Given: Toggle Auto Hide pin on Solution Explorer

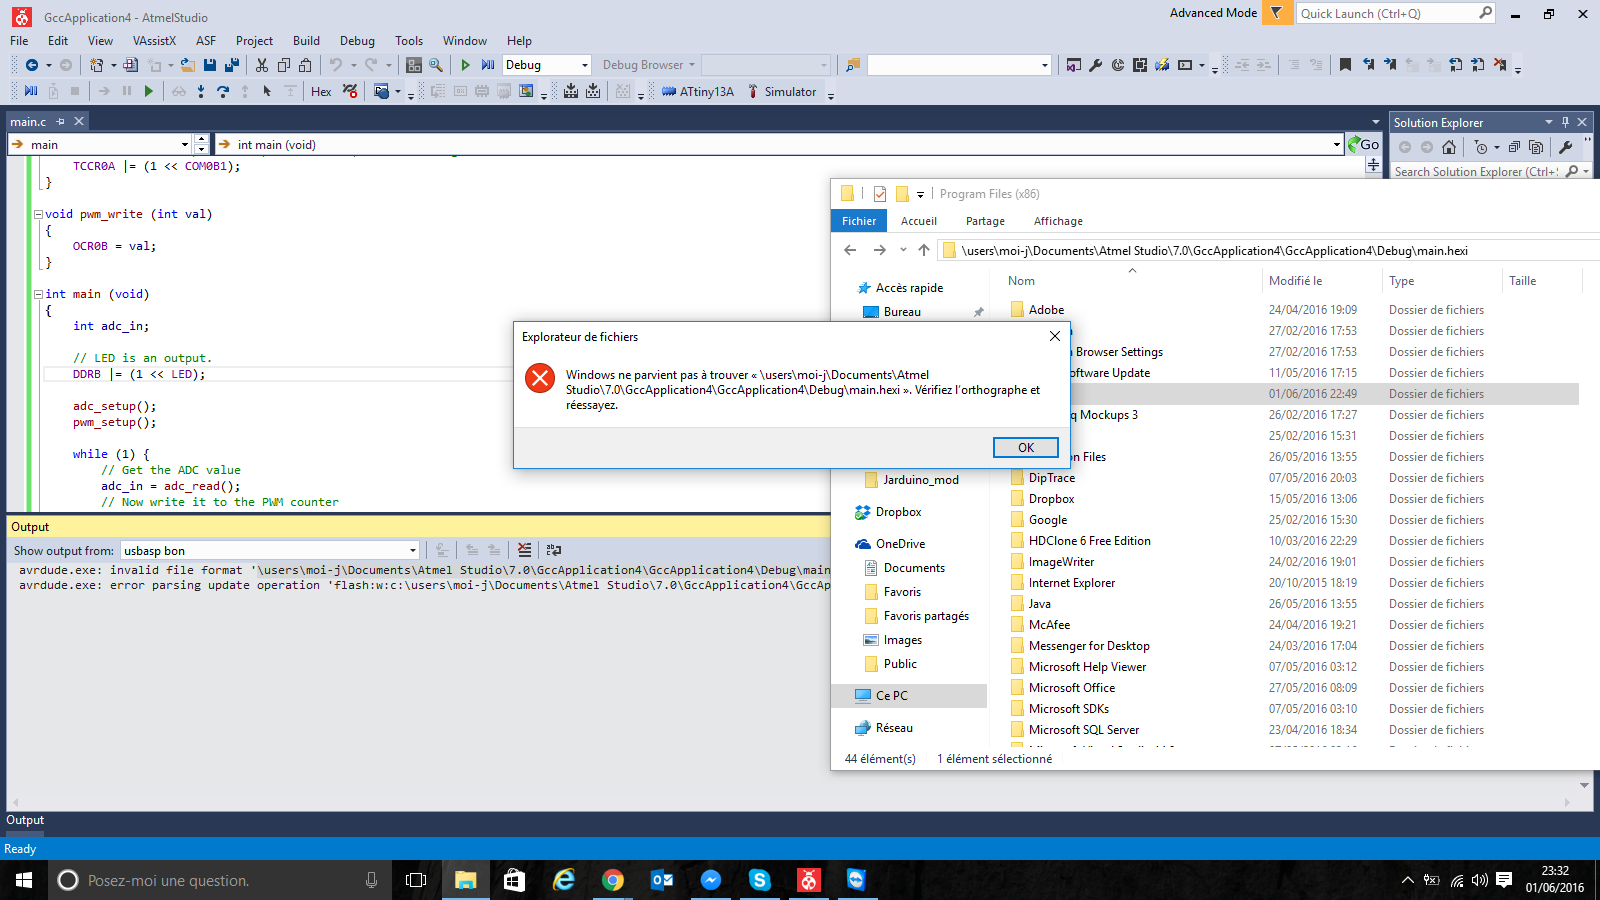Looking at the screenshot, I should pyautogui.click(x=1565, y=122).
